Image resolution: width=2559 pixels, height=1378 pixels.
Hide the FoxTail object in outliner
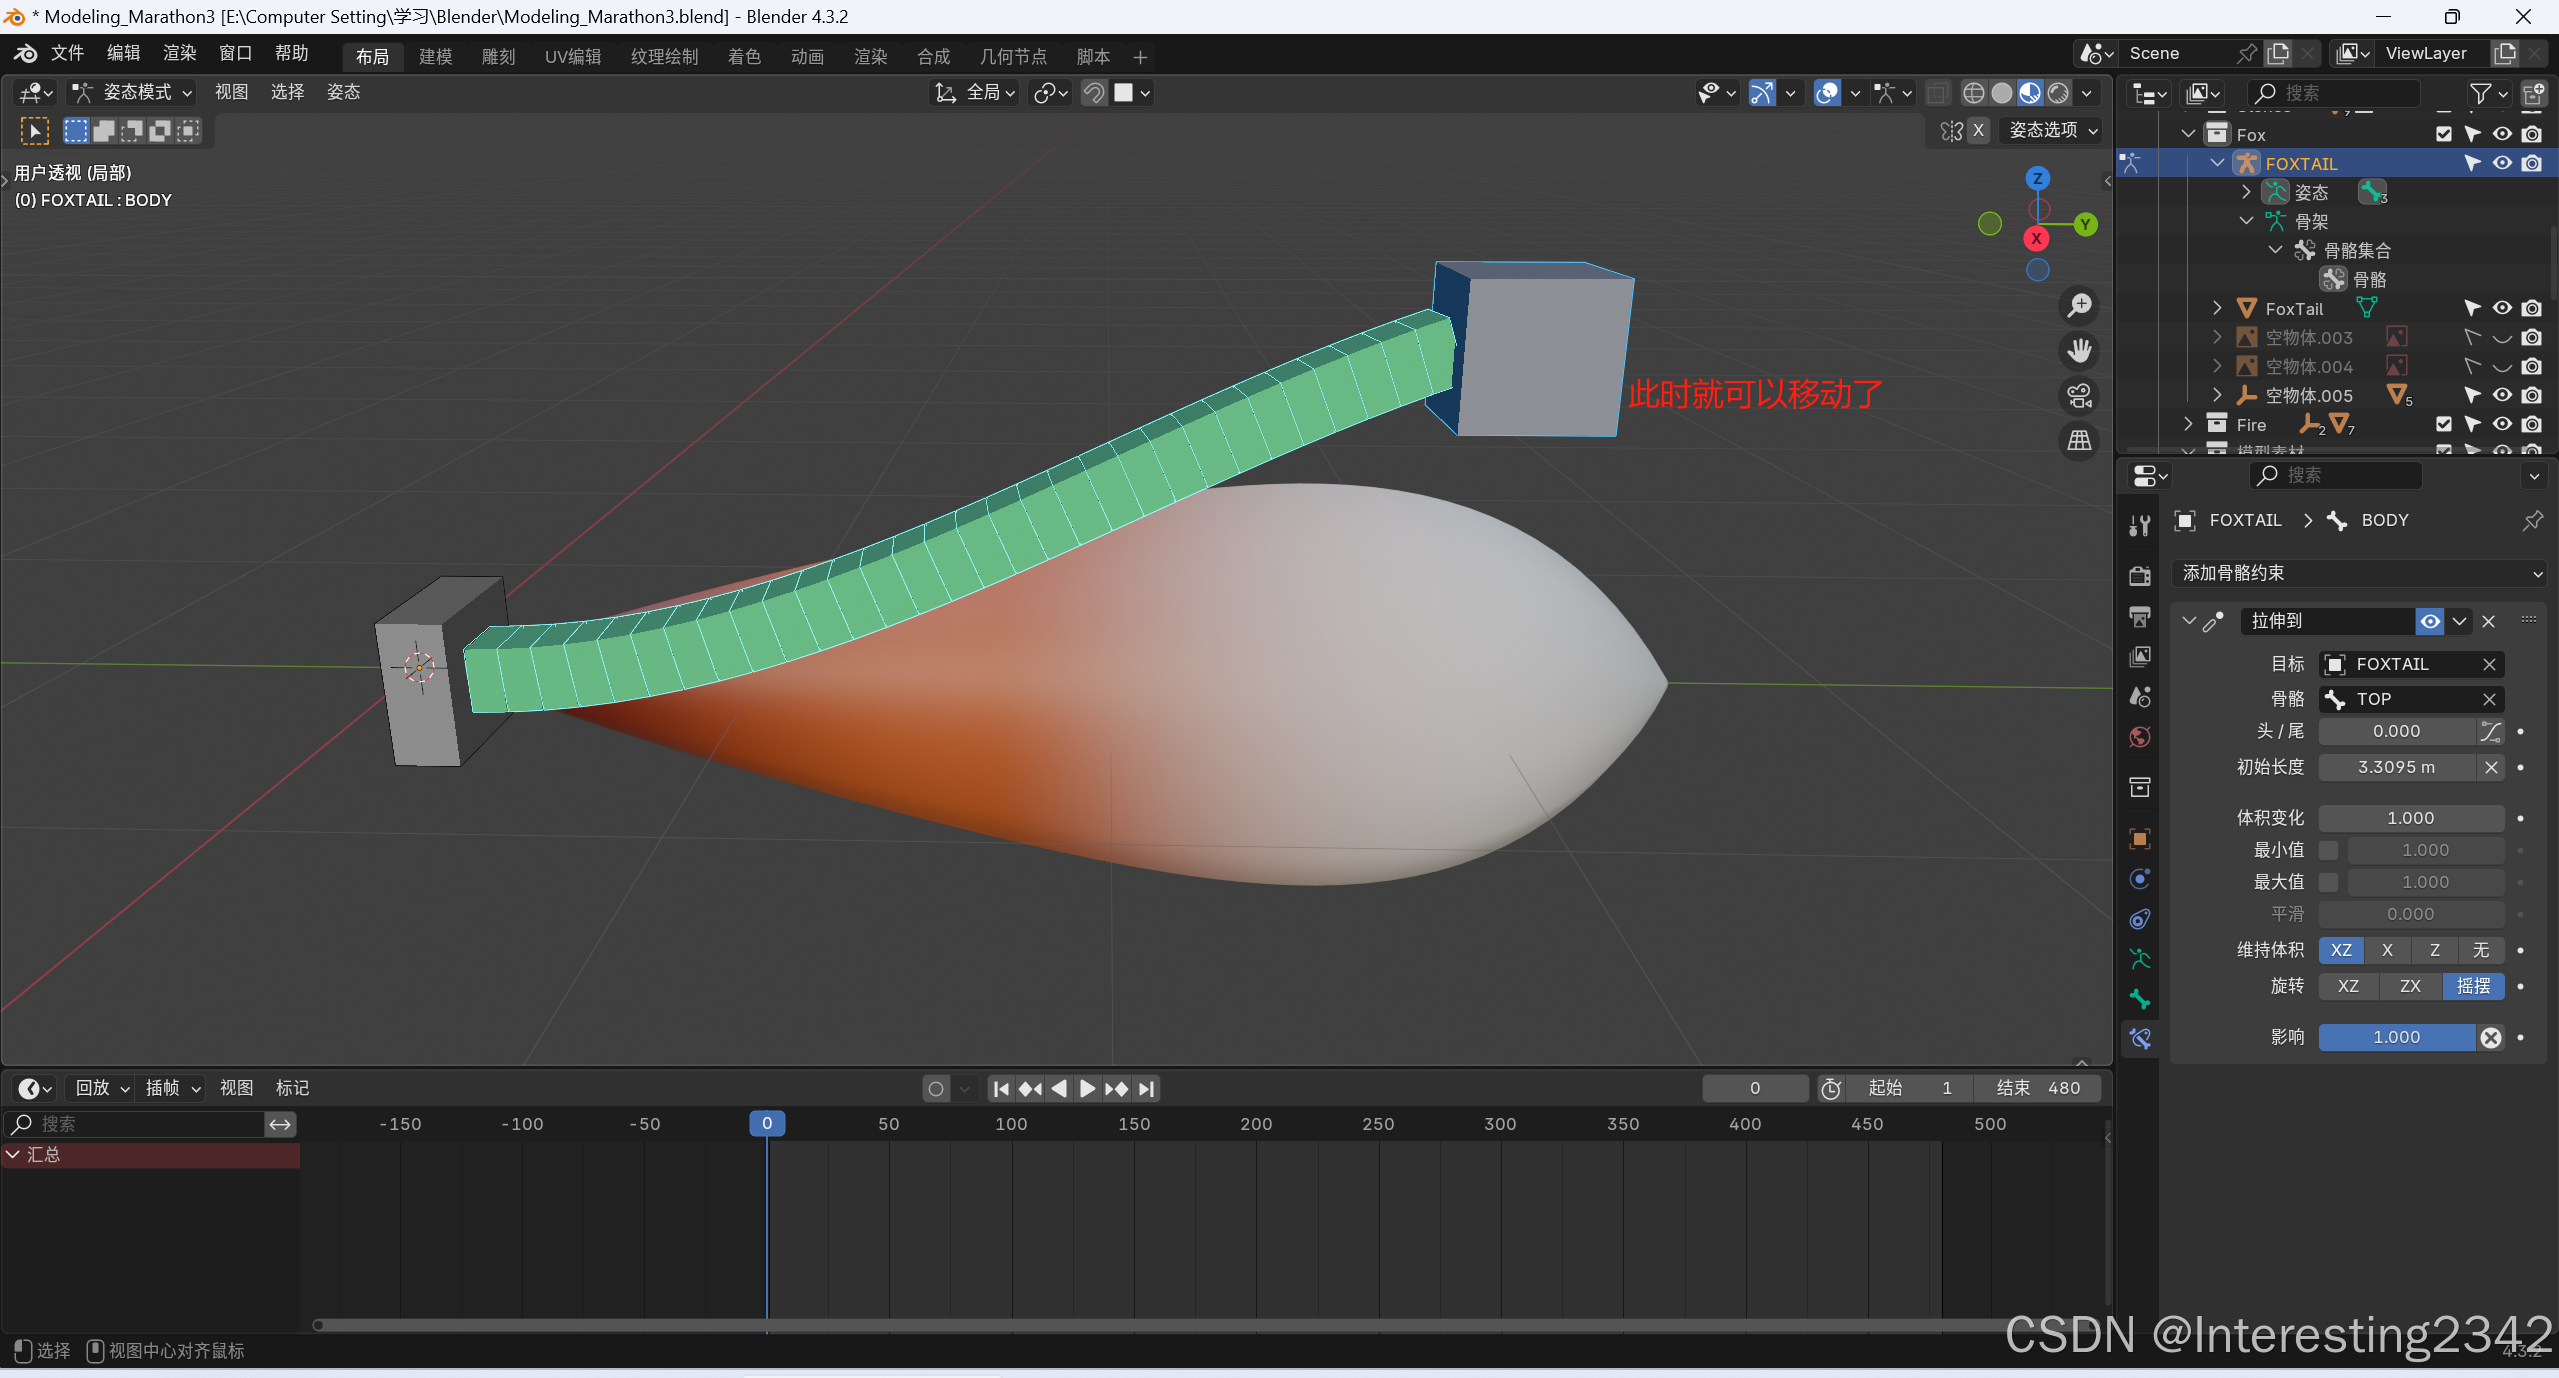coord(2502,308)
